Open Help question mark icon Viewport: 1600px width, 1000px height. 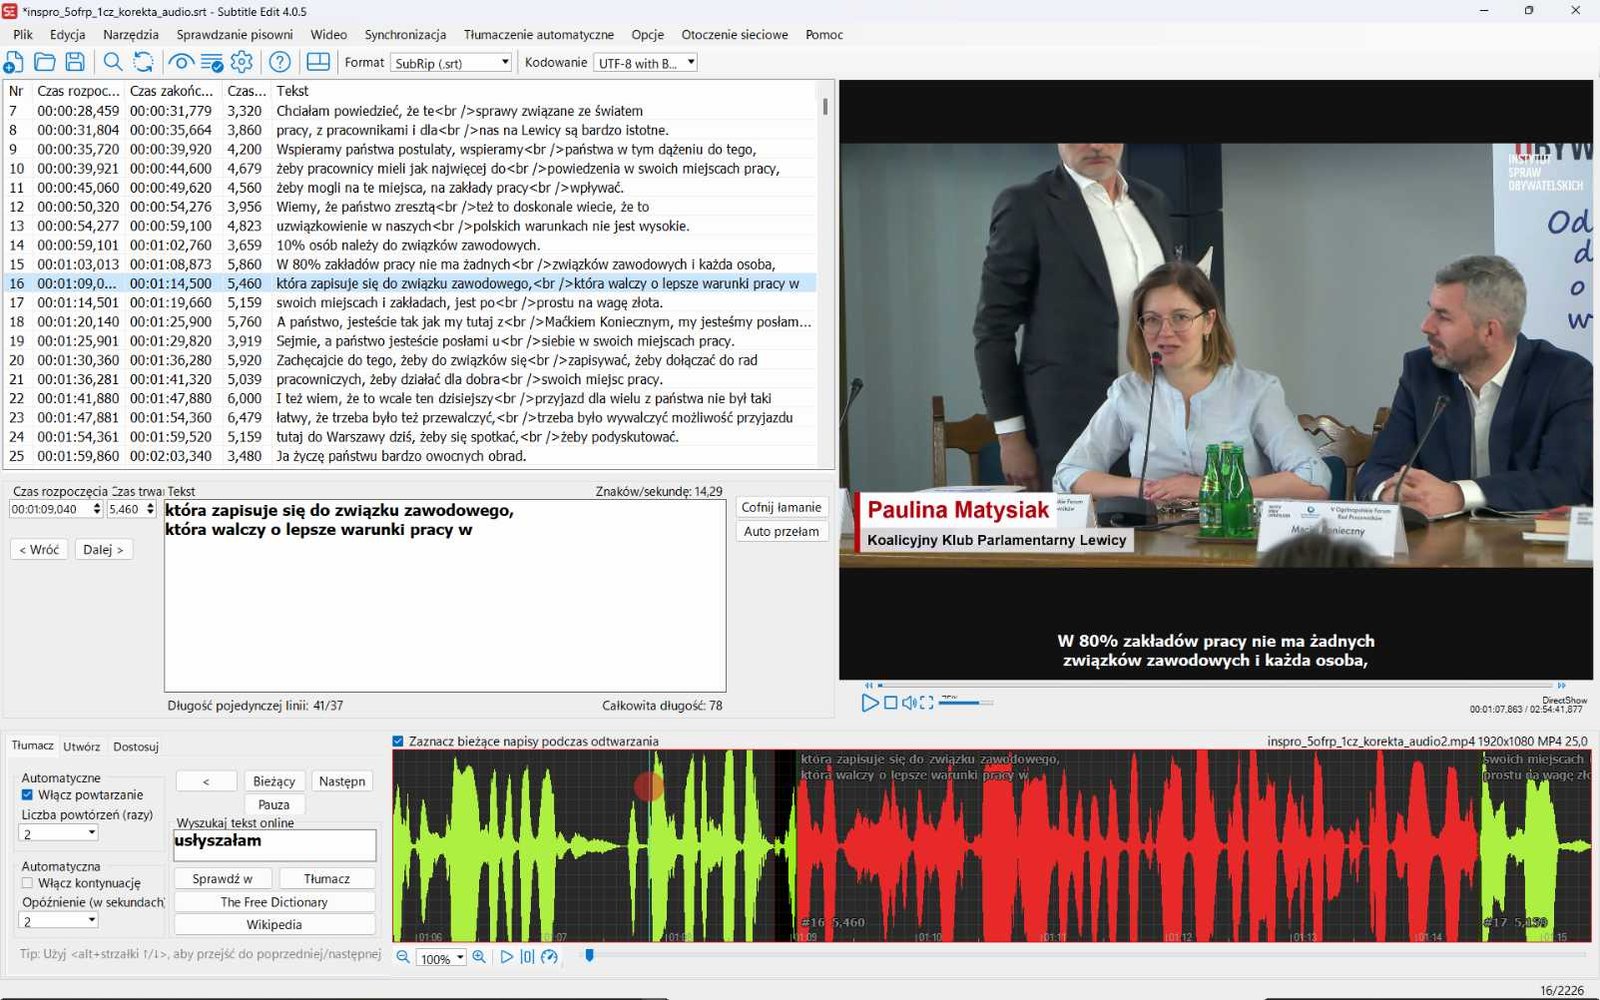280,62
